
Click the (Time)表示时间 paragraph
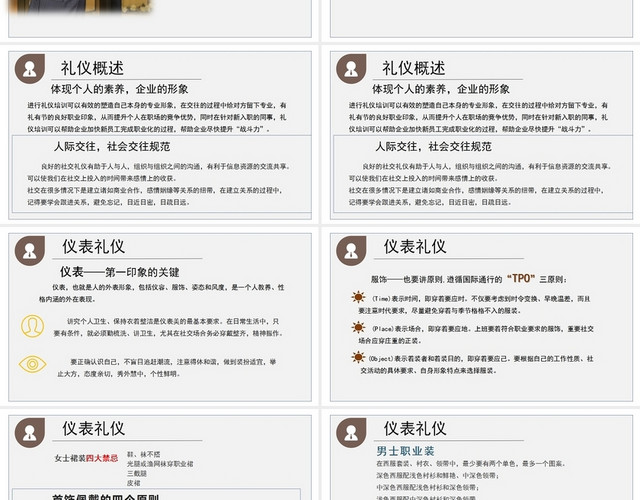click(x=474, y=304)
